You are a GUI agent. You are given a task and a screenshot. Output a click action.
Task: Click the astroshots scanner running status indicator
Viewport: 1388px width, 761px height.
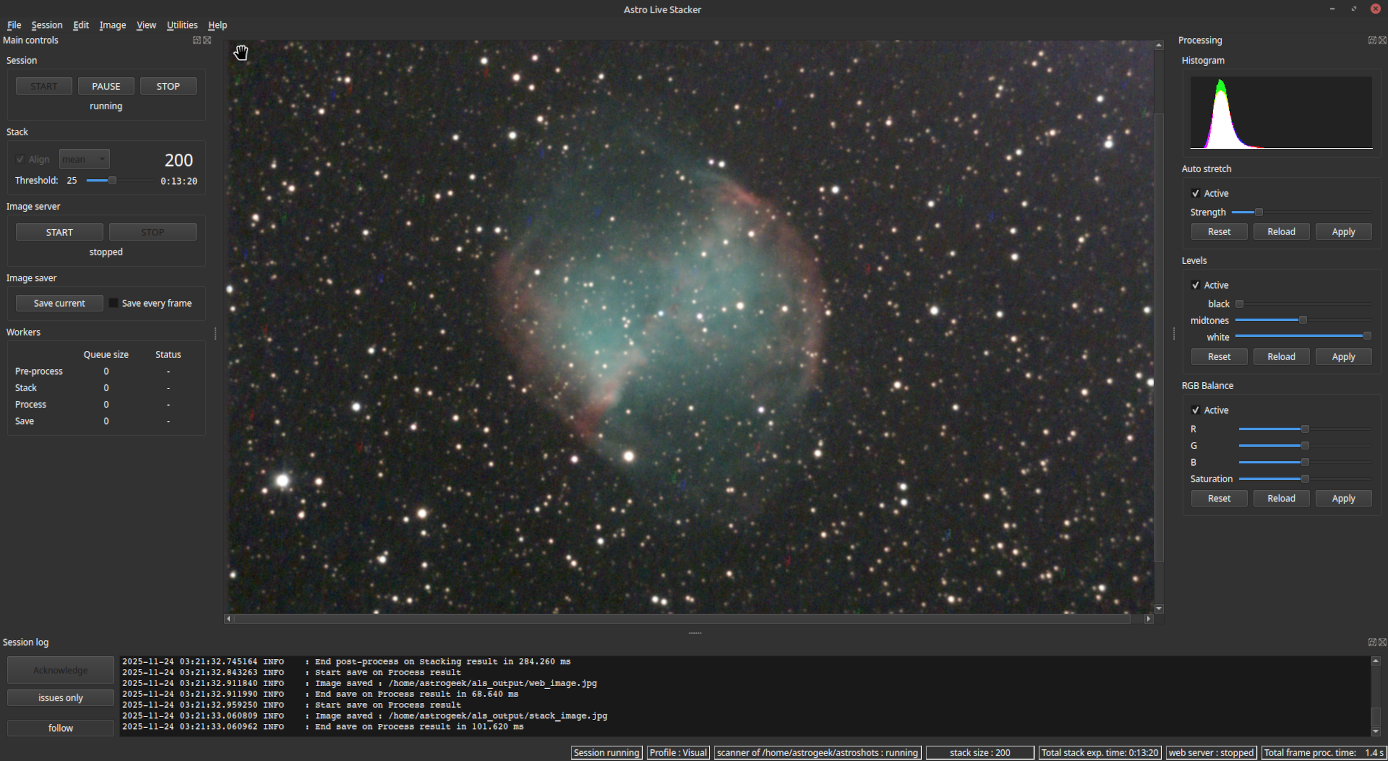[817, 752]
